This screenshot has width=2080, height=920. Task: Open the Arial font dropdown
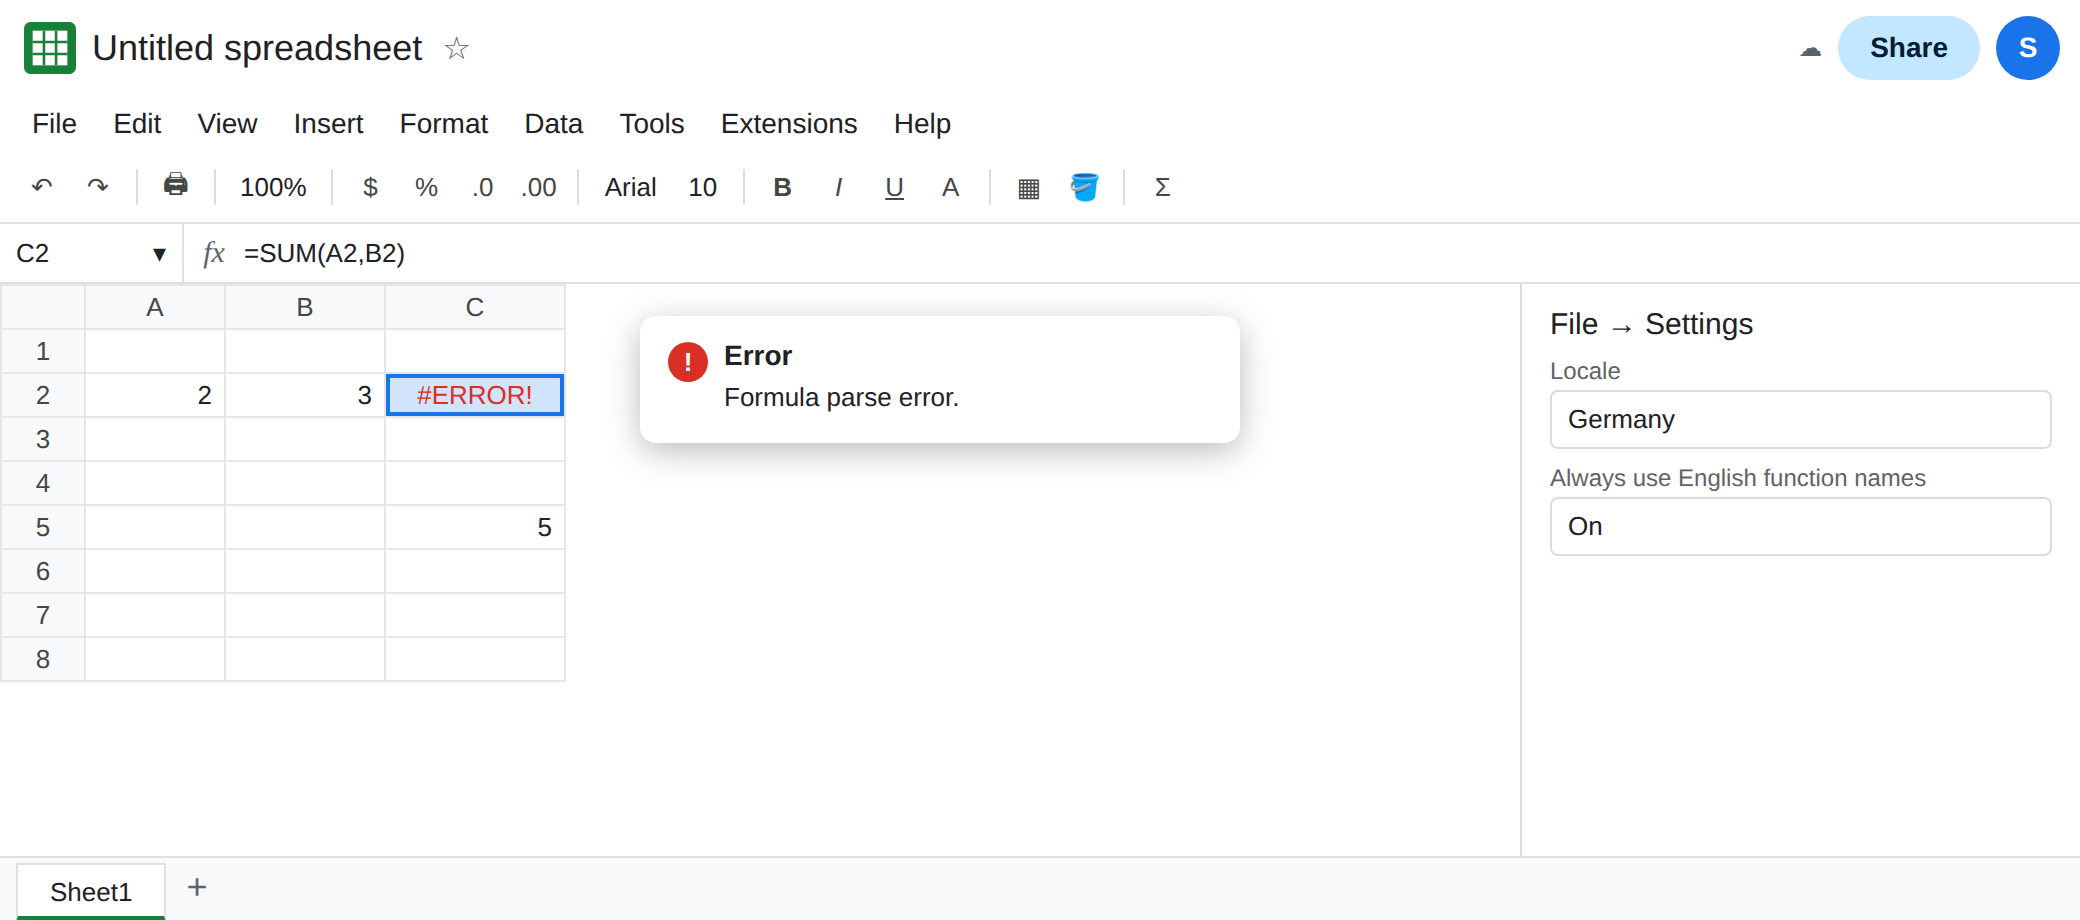(x=630, y=187)
